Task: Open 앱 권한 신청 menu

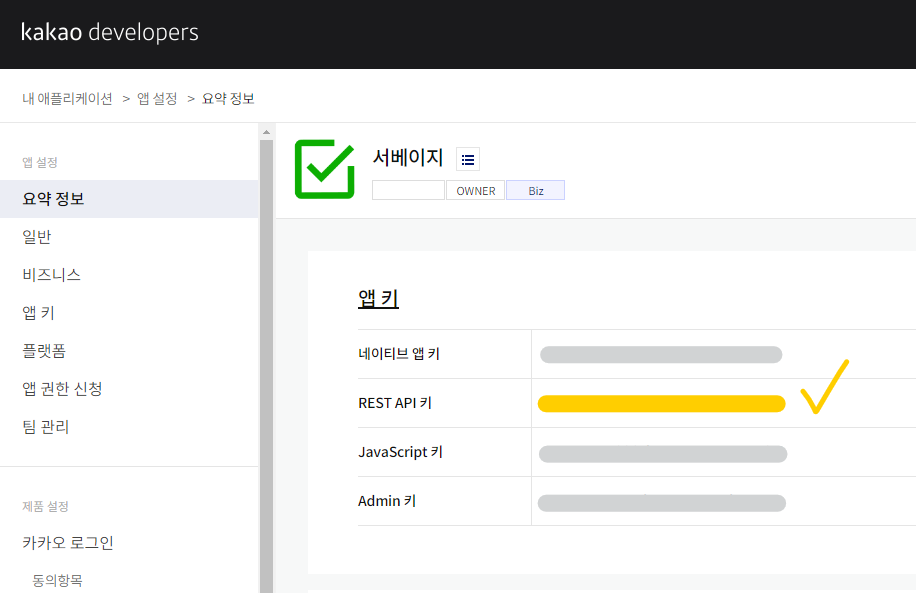Action: (x=63, y=389)
